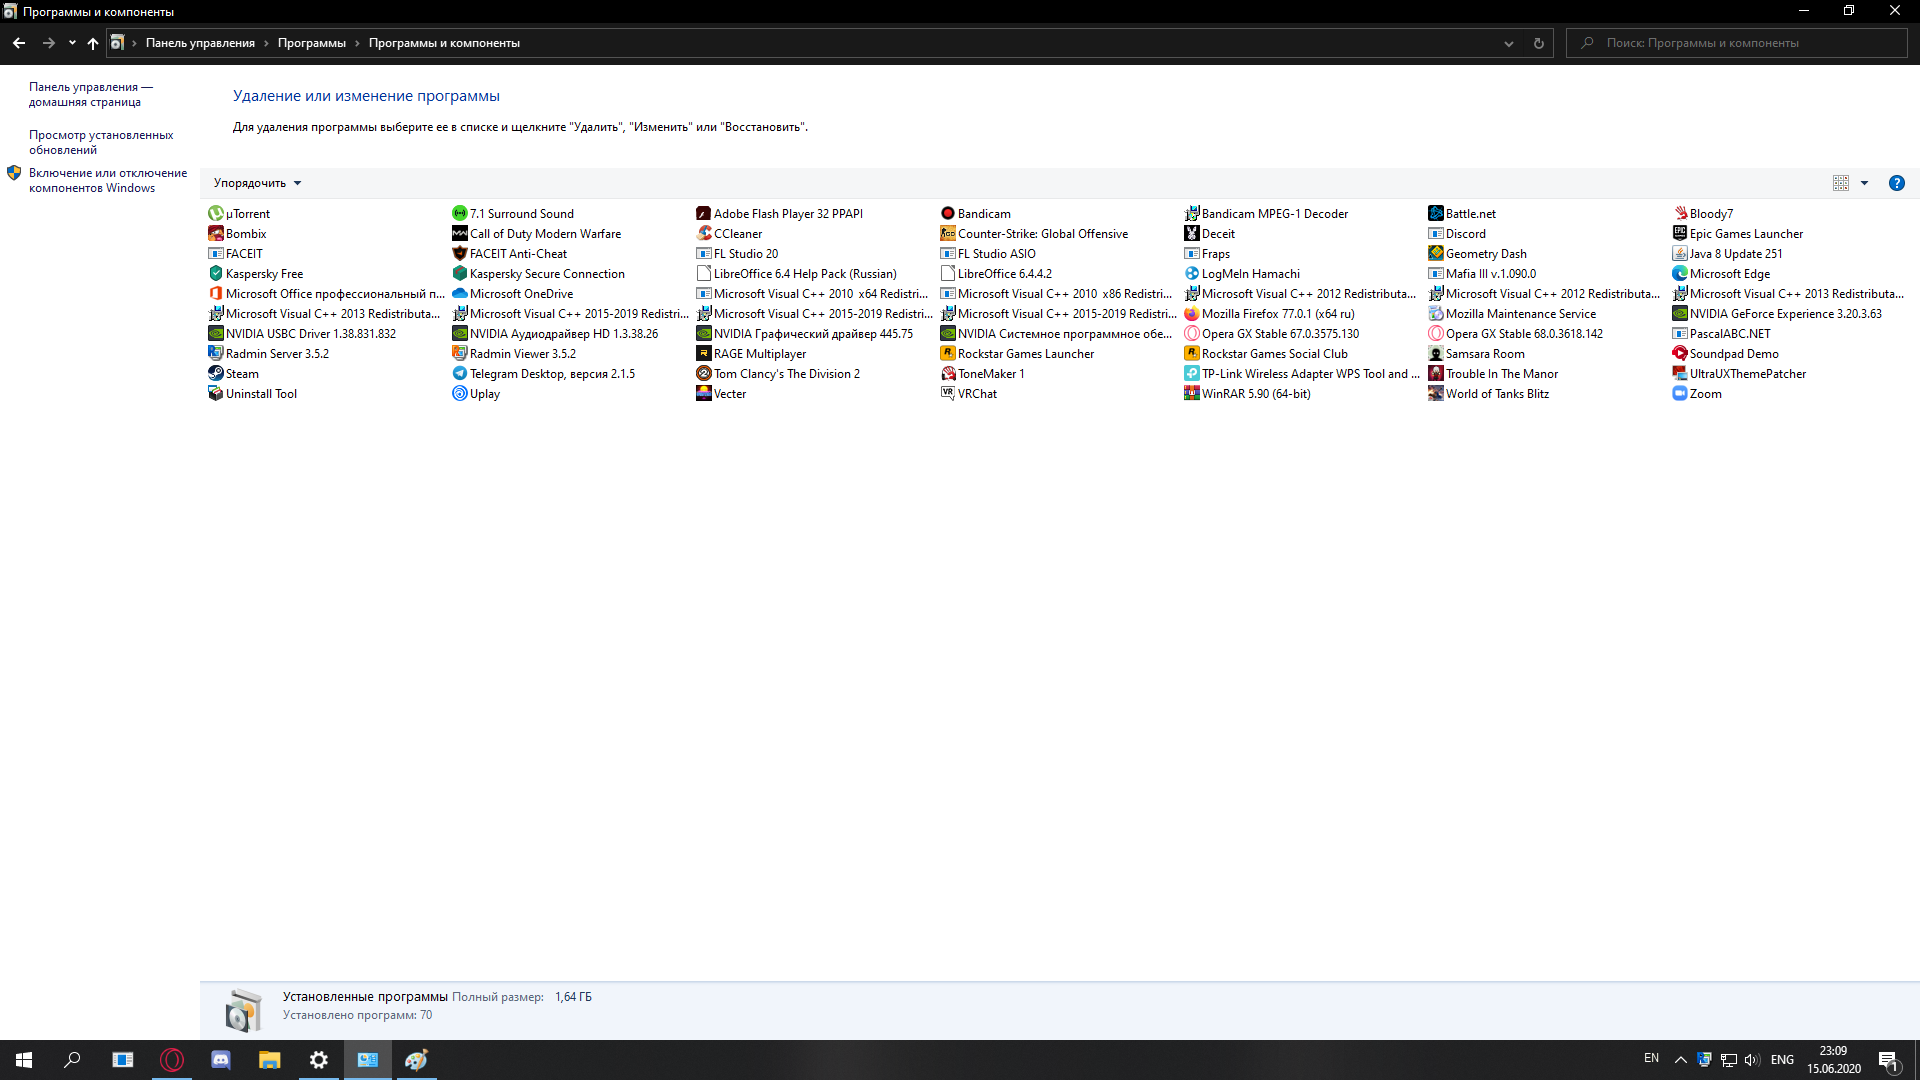Select the Adobe Flash Player 32 PPAPI icon

(x=703, y=213)
